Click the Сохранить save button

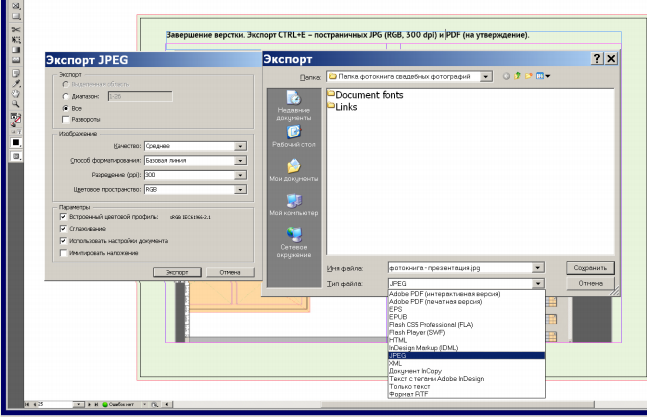(x=590, y=268)
